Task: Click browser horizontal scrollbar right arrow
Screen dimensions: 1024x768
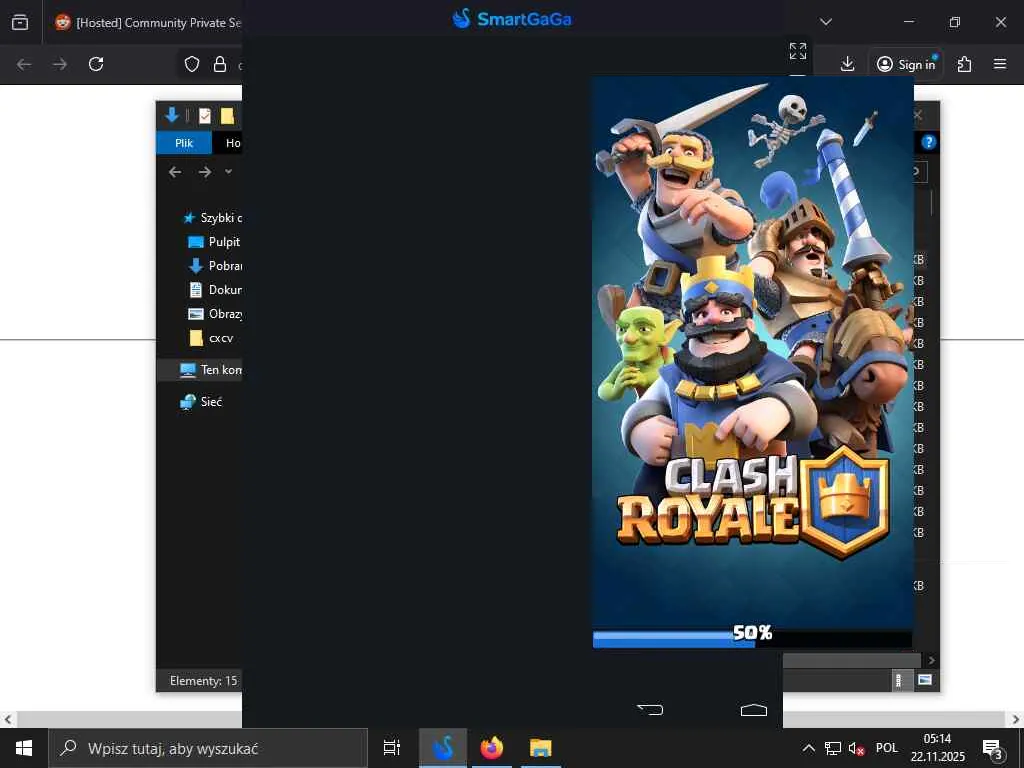Action: [x=1016, y=720]
